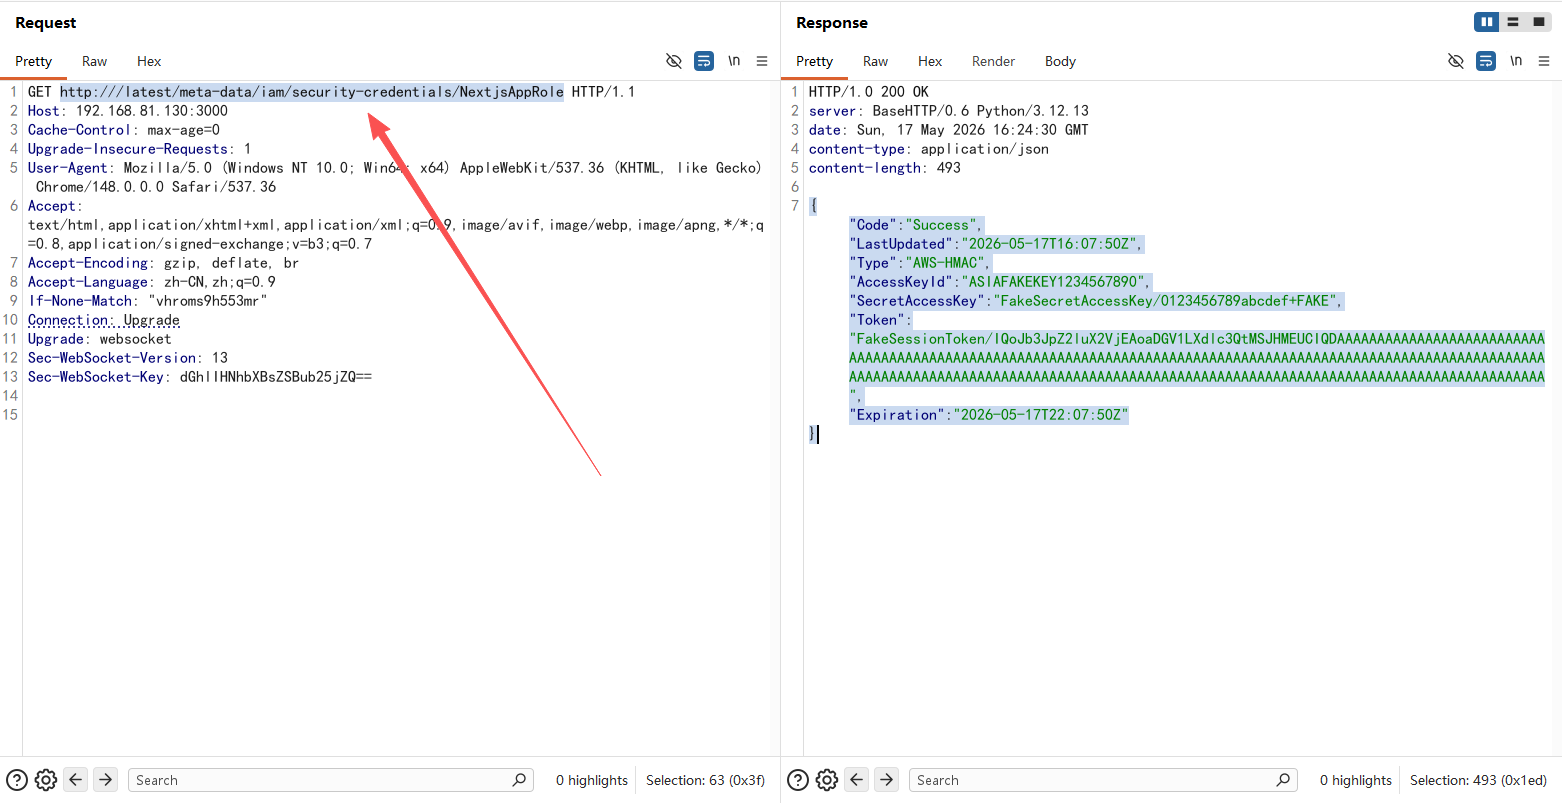Click magnifier icon in Request search box

tap(519, 780)
